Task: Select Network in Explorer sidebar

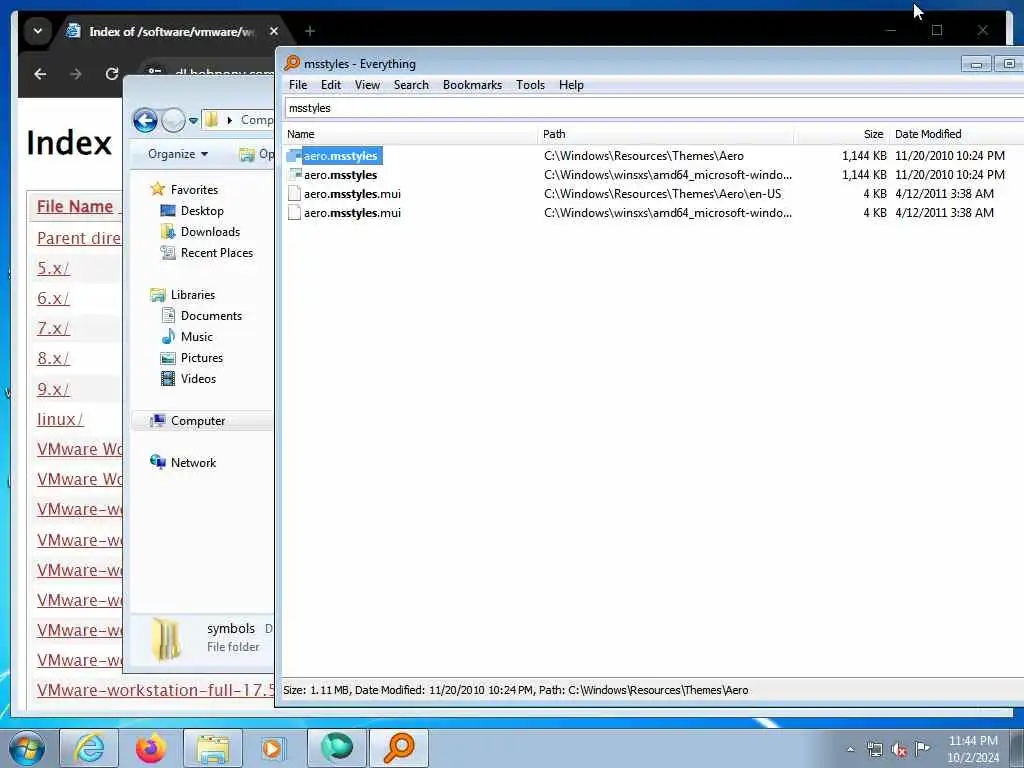Action: tap(193, 462)
